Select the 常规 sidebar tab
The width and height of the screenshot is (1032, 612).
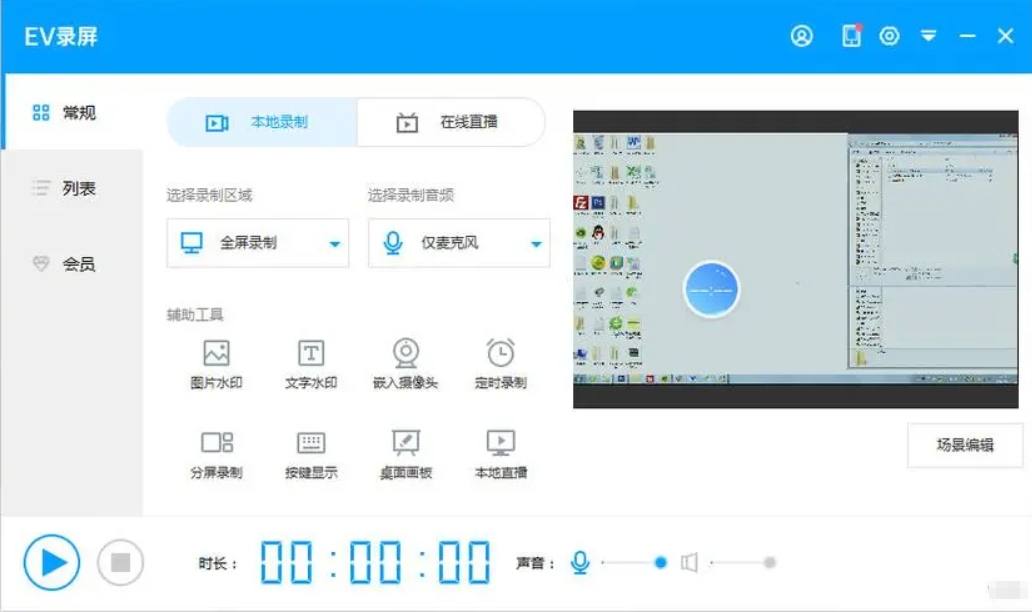pyautogui.click(x=72, y=113)
